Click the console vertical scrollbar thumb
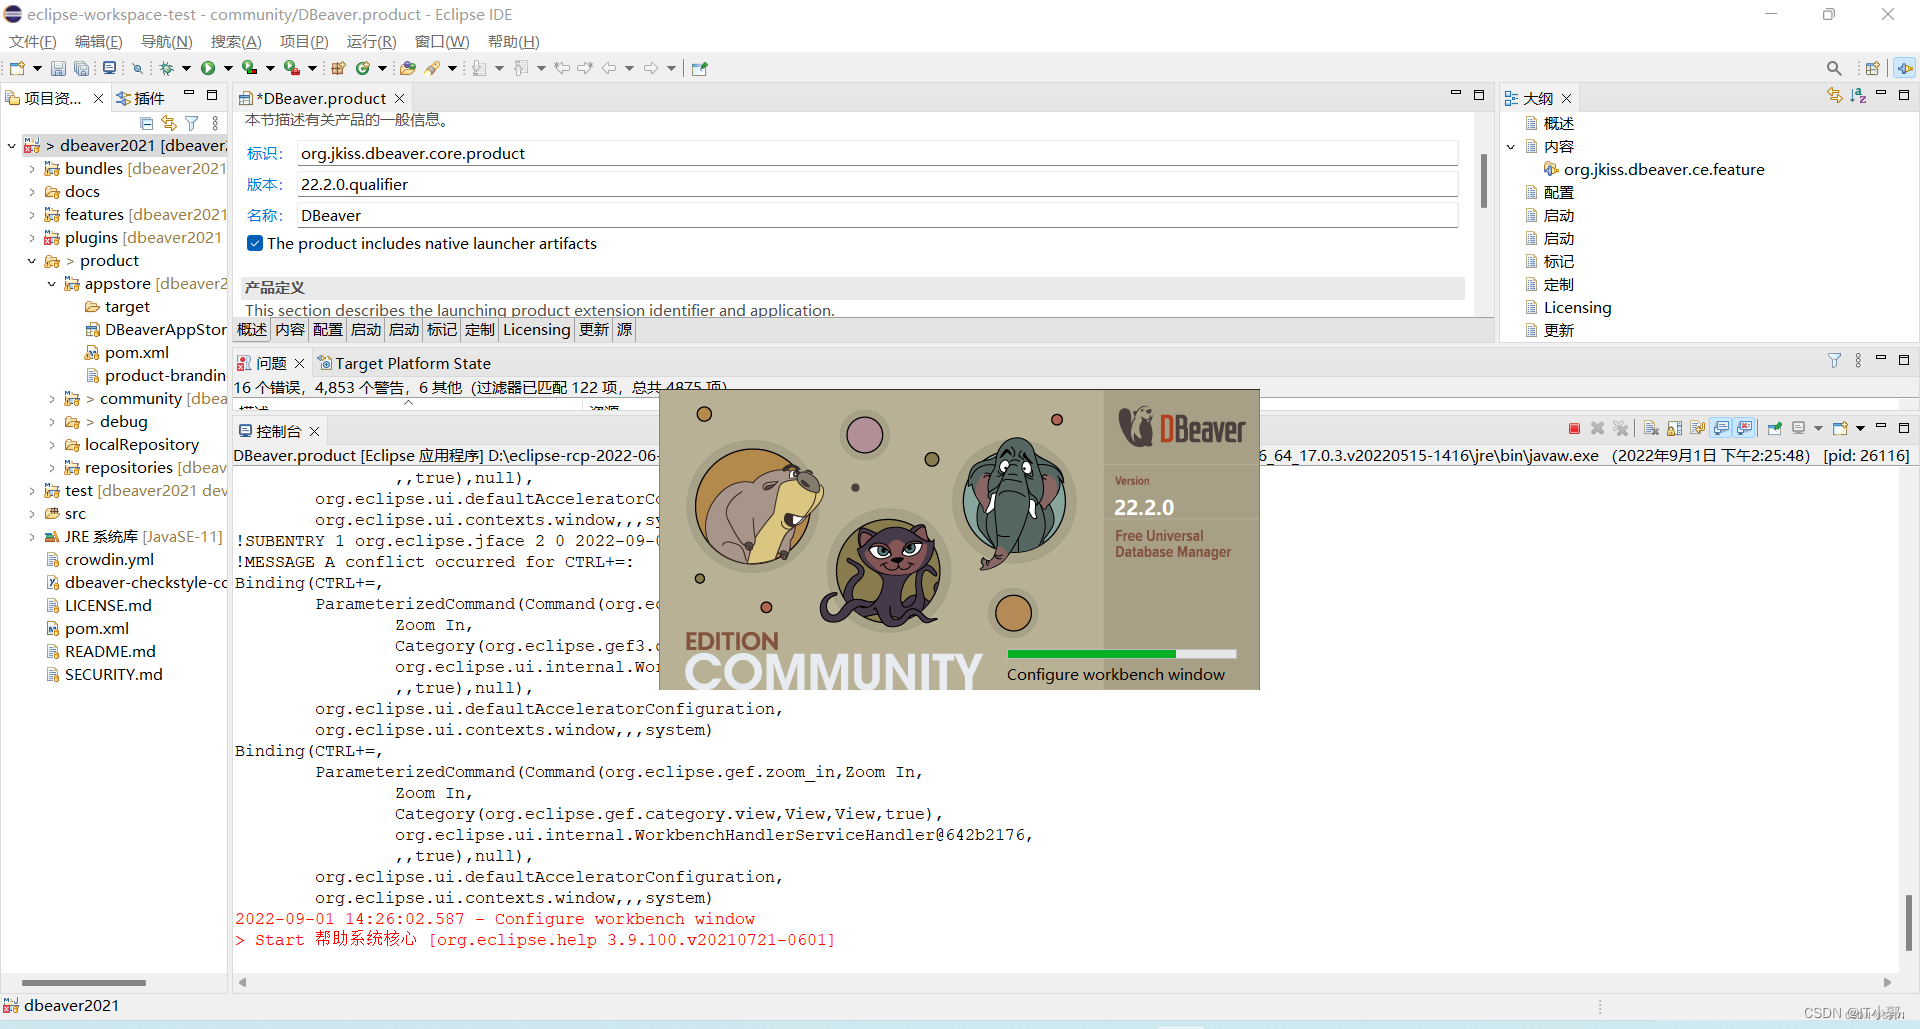The image size is (1920, 1029). (x=1908, y=922)
